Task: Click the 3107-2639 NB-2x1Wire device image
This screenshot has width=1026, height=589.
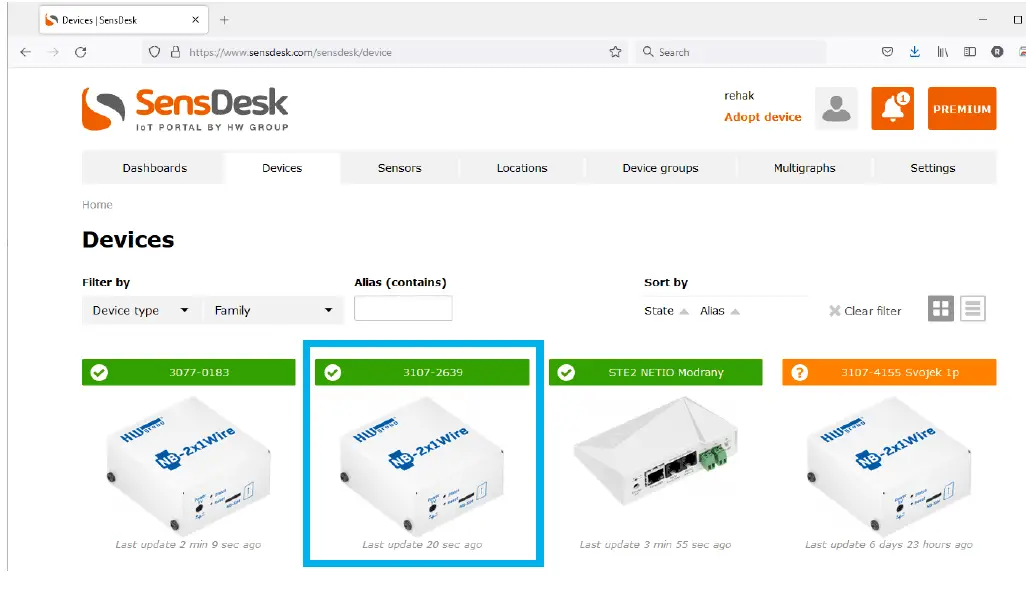Action: click(422, 466)
